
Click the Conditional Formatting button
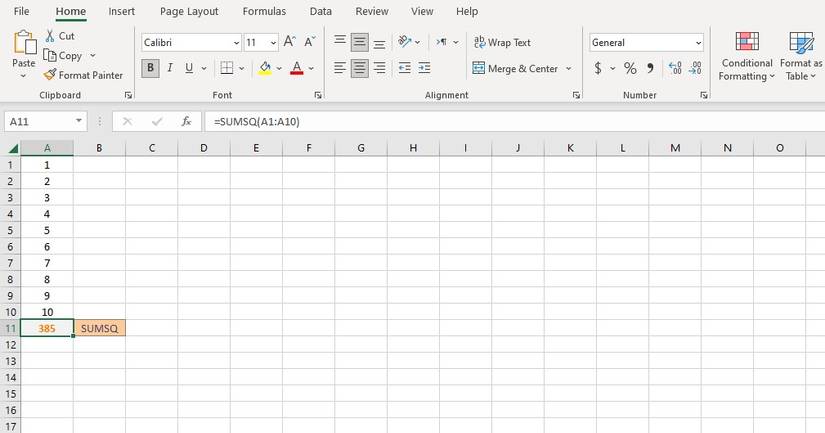pos(747,56)
